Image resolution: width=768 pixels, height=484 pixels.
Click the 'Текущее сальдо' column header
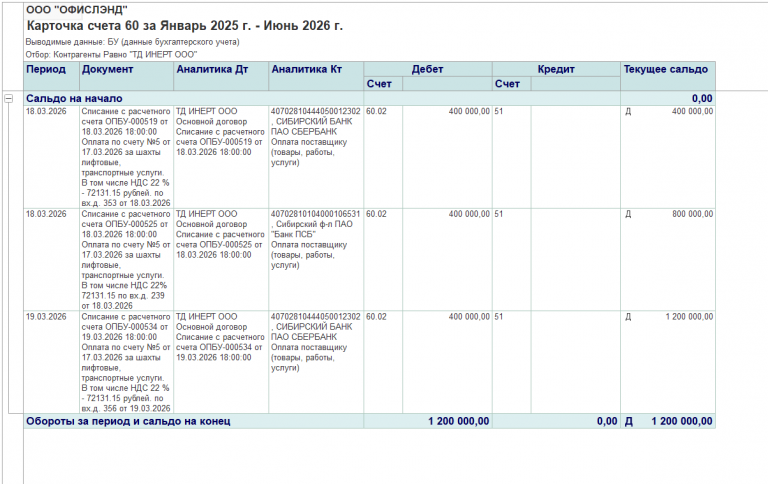tap(668, 76)
